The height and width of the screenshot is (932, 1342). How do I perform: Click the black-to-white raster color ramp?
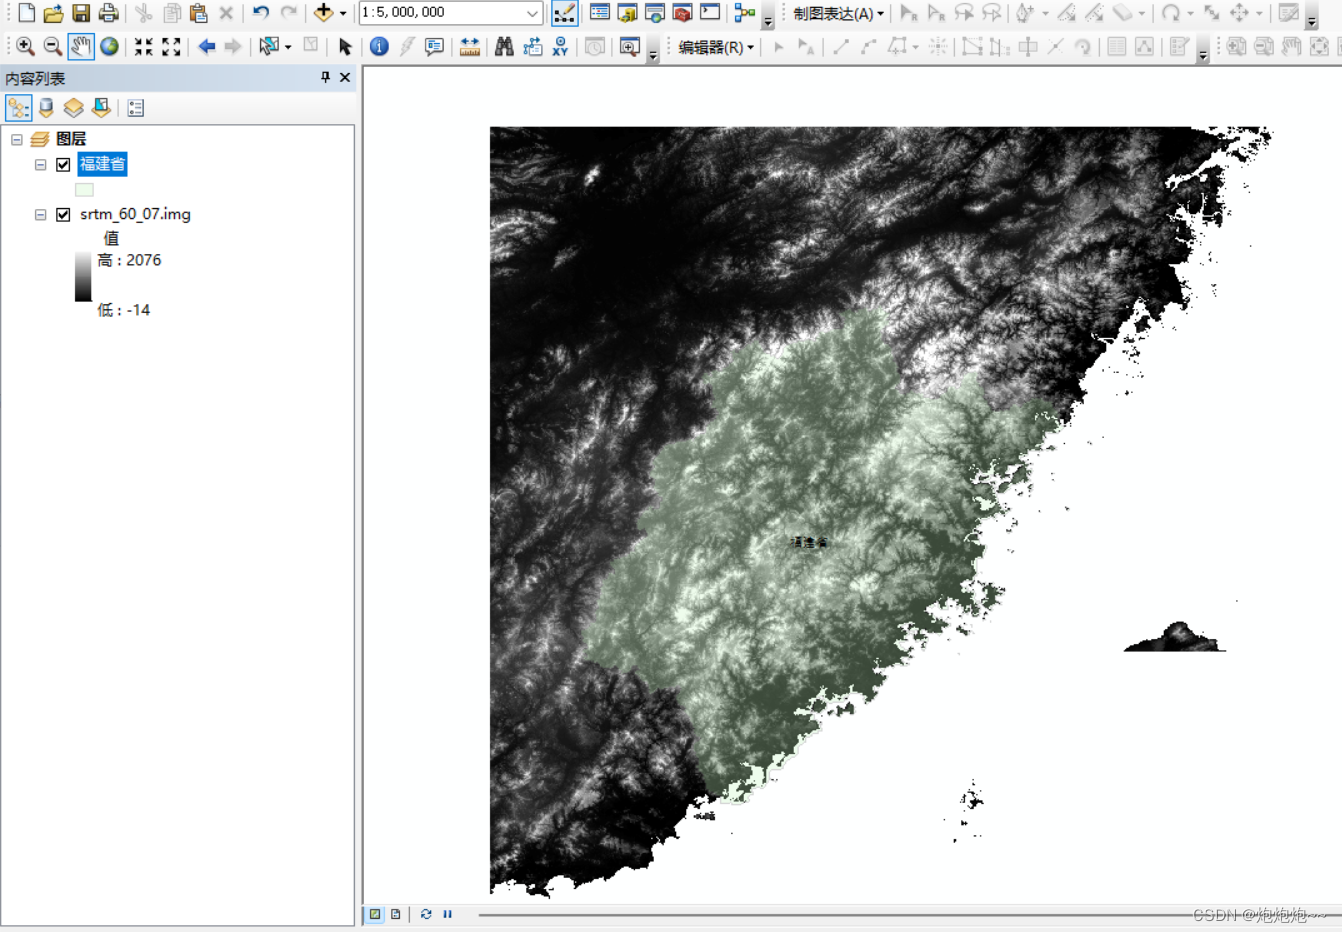click(x=83, y=276)
